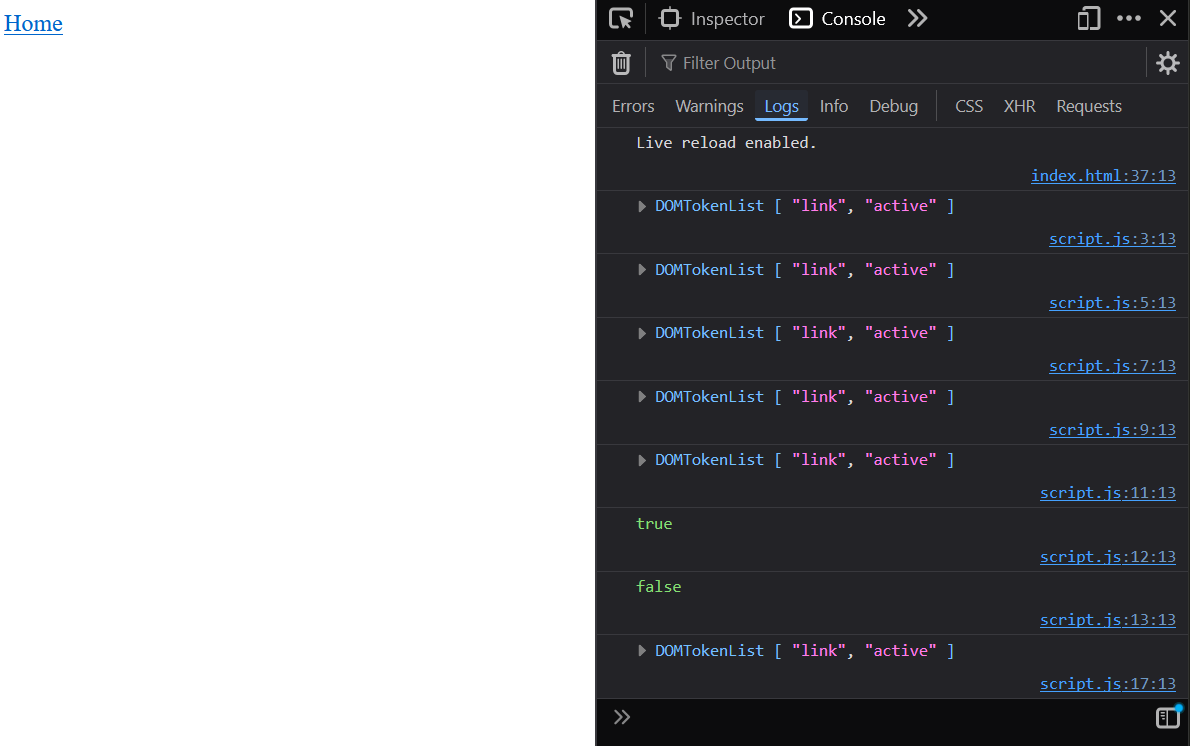
Task: Expand DOMTokenList logged at script.js:17:13
Action: click(x=642, y=651)
